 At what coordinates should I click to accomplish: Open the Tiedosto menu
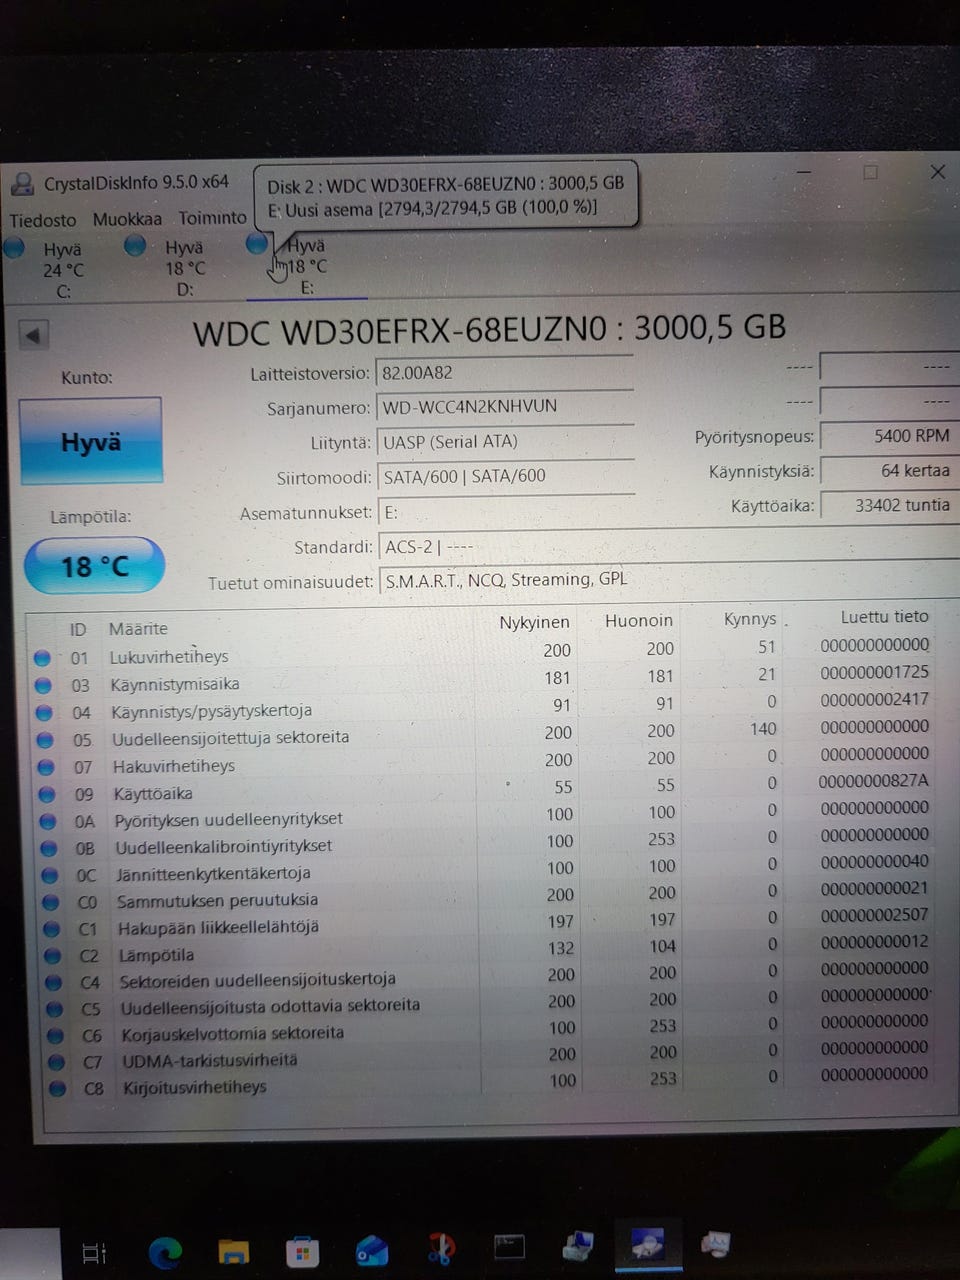pos(43,220)
